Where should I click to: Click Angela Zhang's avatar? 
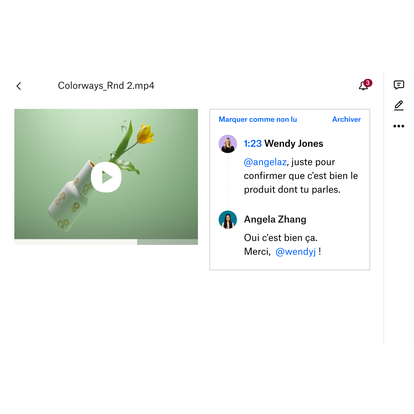(228, 219)
